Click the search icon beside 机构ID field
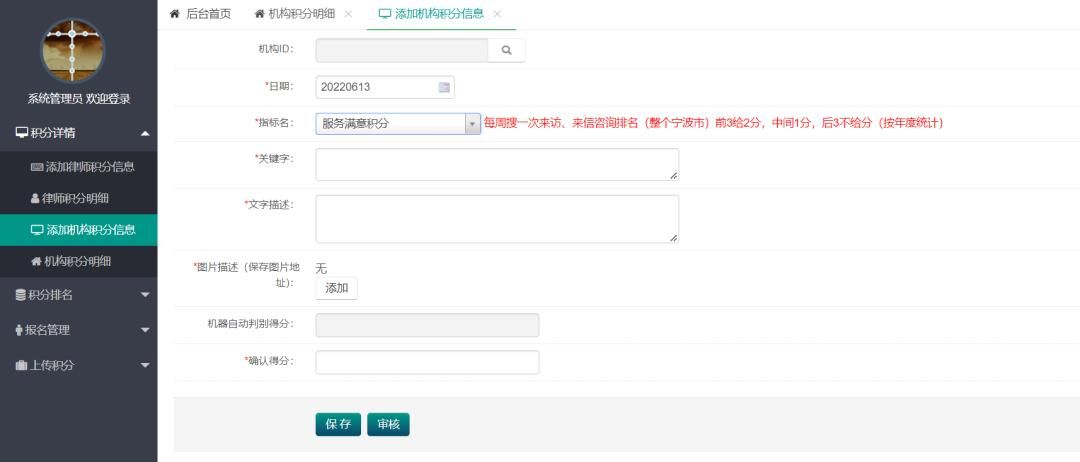Screen dimensions: 1080x462 coord(506,50)
